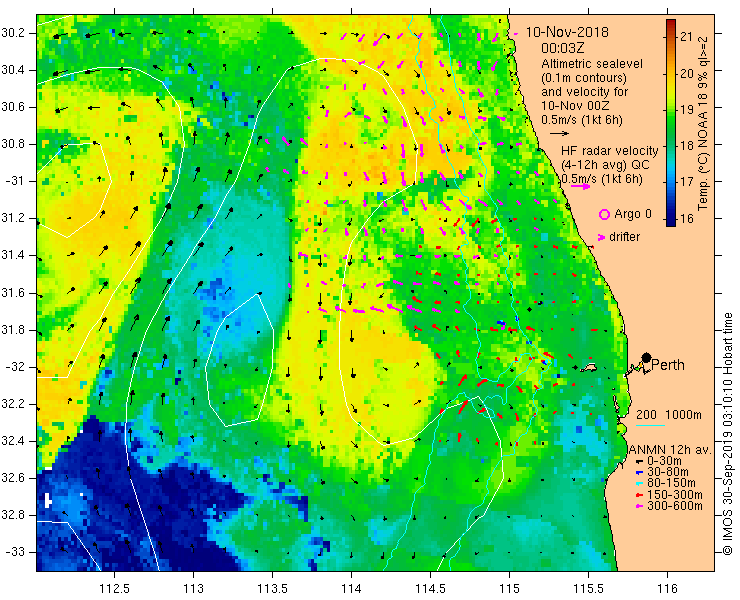Click the 'Argo 0' legend label
The image size is (740, 600).
point(633,214)
